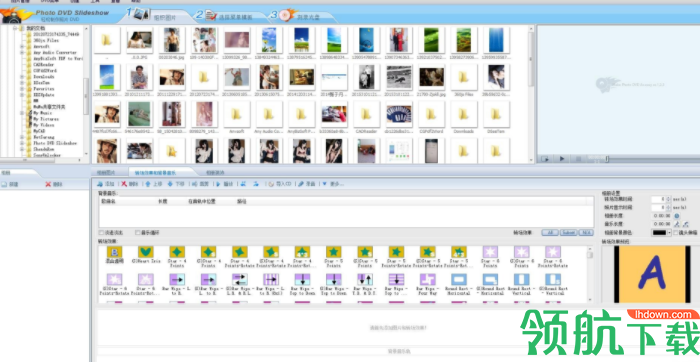Viewport: 700px width, 362px height.
Task: Click the red X 删除 album button in left panel
Action: [x=54, y=184]
